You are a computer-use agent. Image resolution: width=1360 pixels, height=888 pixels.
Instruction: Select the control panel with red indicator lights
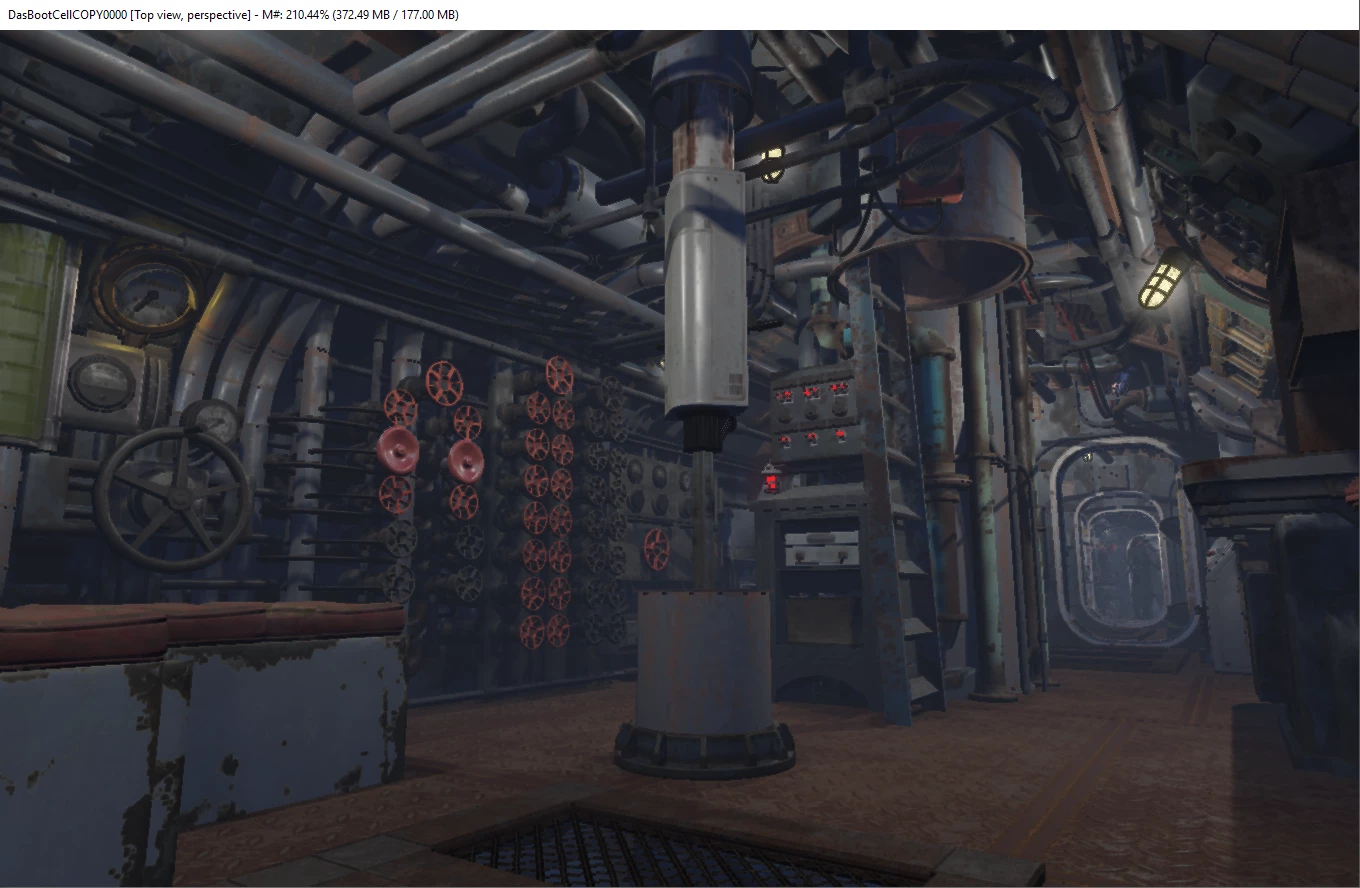[815, 413]
